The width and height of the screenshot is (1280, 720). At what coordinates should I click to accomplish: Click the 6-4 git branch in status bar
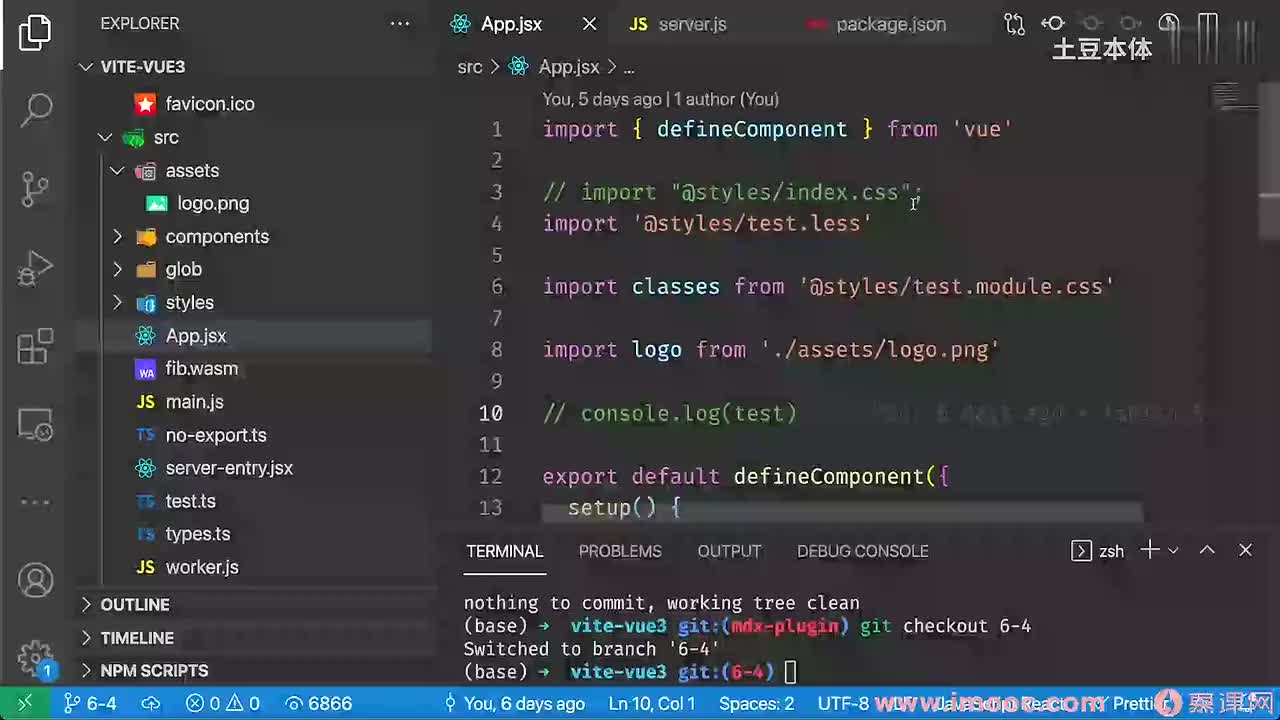(x=90, y=704)
